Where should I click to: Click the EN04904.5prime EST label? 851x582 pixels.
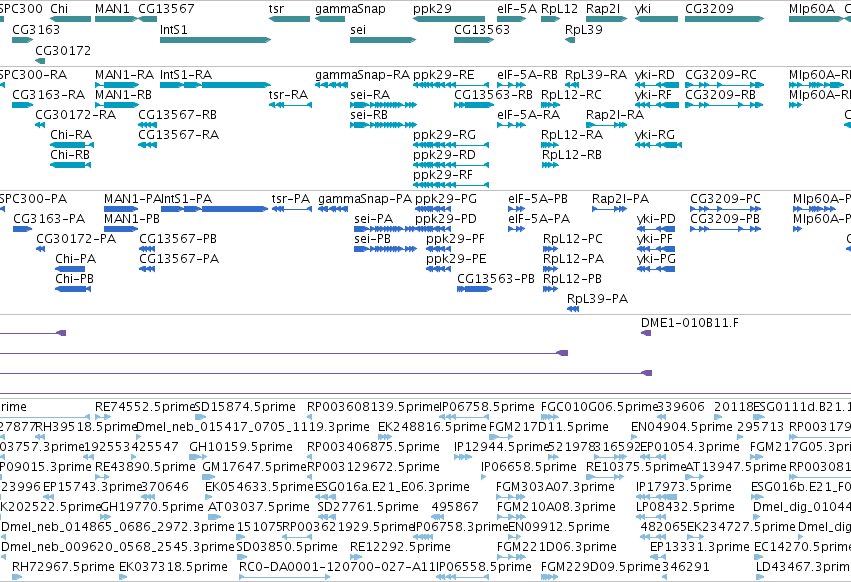click(682, 427)
